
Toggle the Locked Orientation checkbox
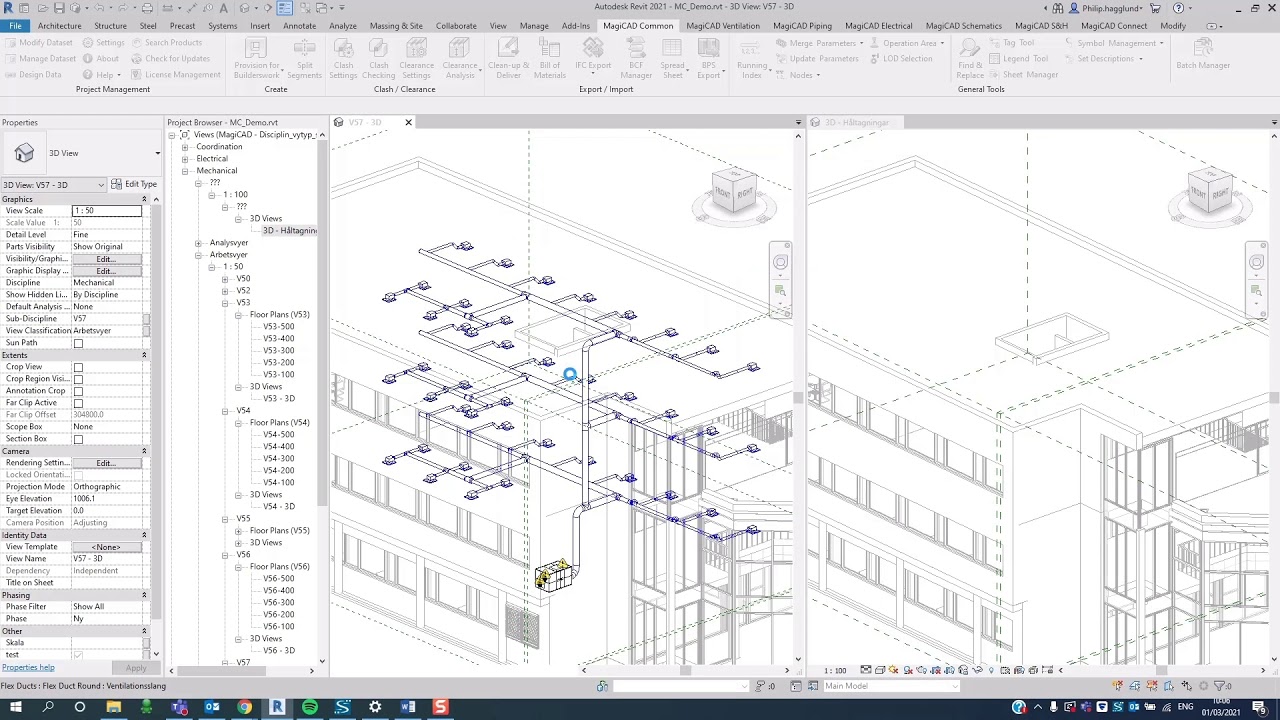78,475
